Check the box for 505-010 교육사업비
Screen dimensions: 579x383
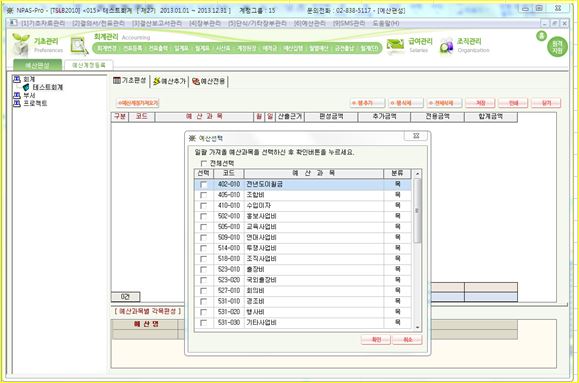(203, 227)
